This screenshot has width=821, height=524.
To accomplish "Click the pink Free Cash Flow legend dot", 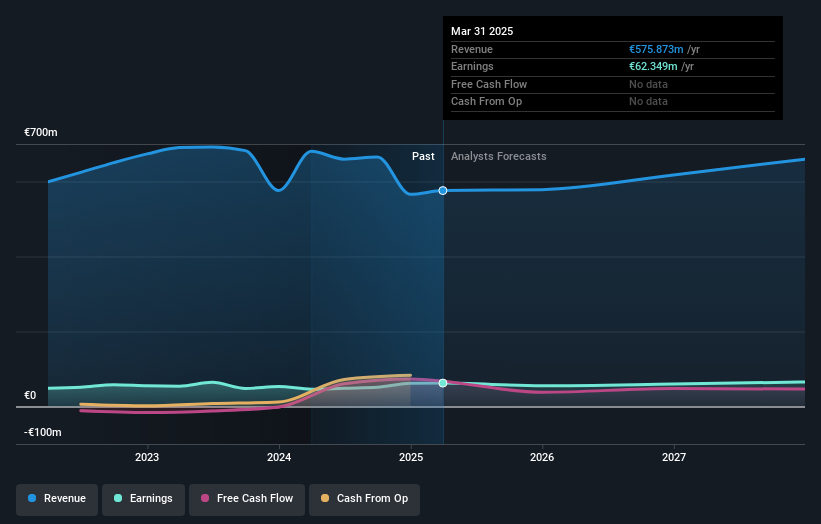I will click(x=205, y=498).
